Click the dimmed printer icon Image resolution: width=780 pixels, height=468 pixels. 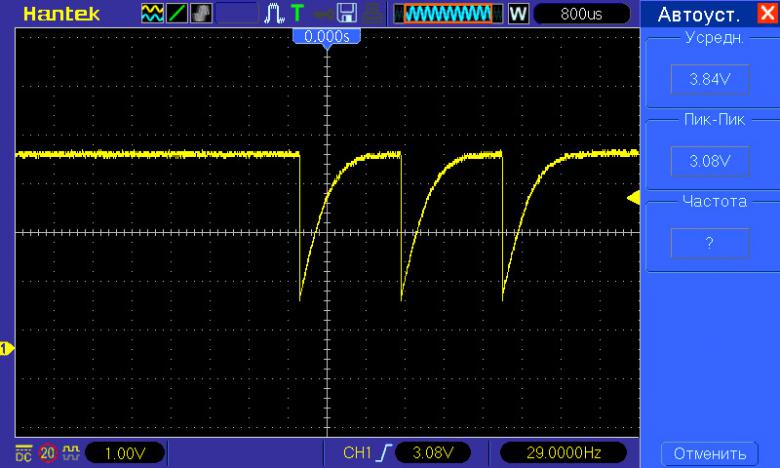tap(373, 13)
